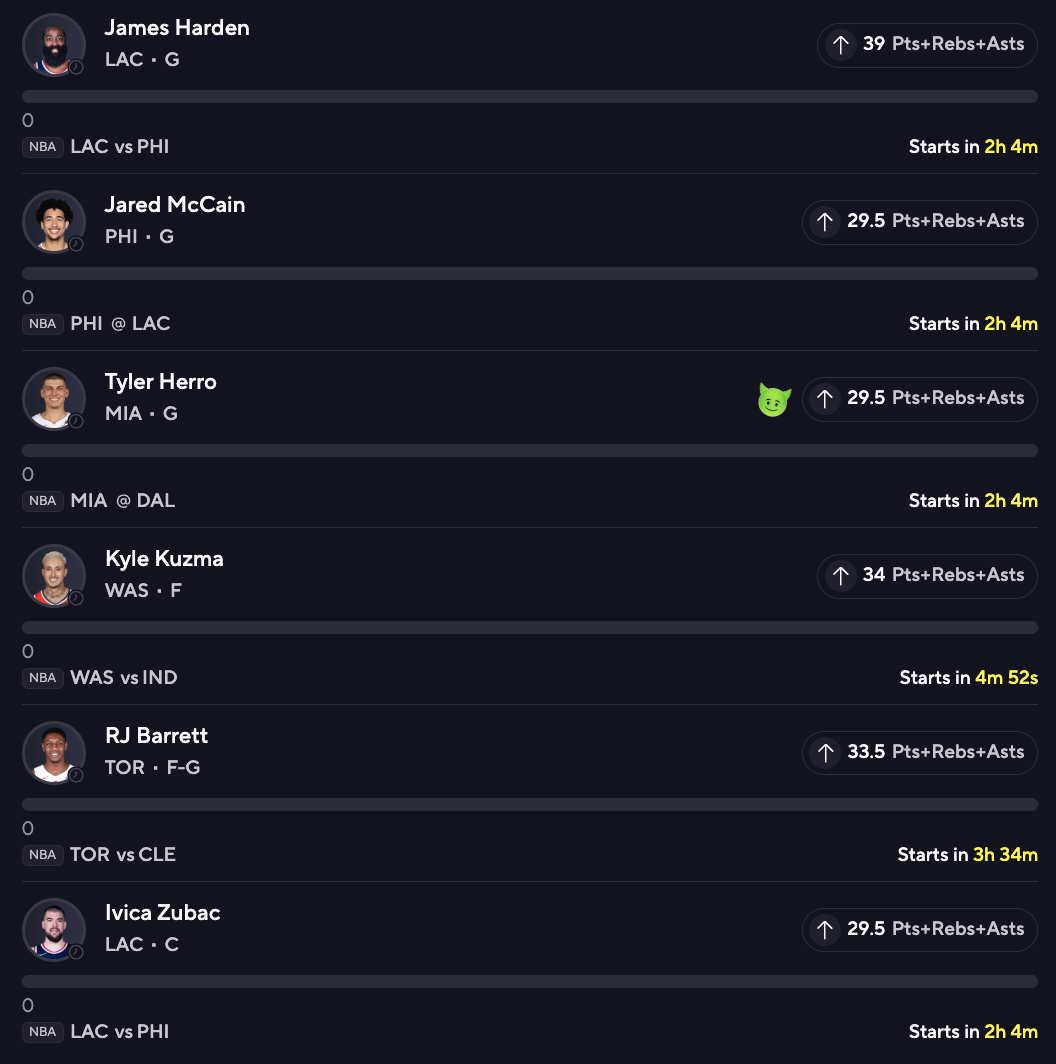Click the up arrow on Harden's 39 pick
1056x1064 pixels.
[x=841, y=45]
